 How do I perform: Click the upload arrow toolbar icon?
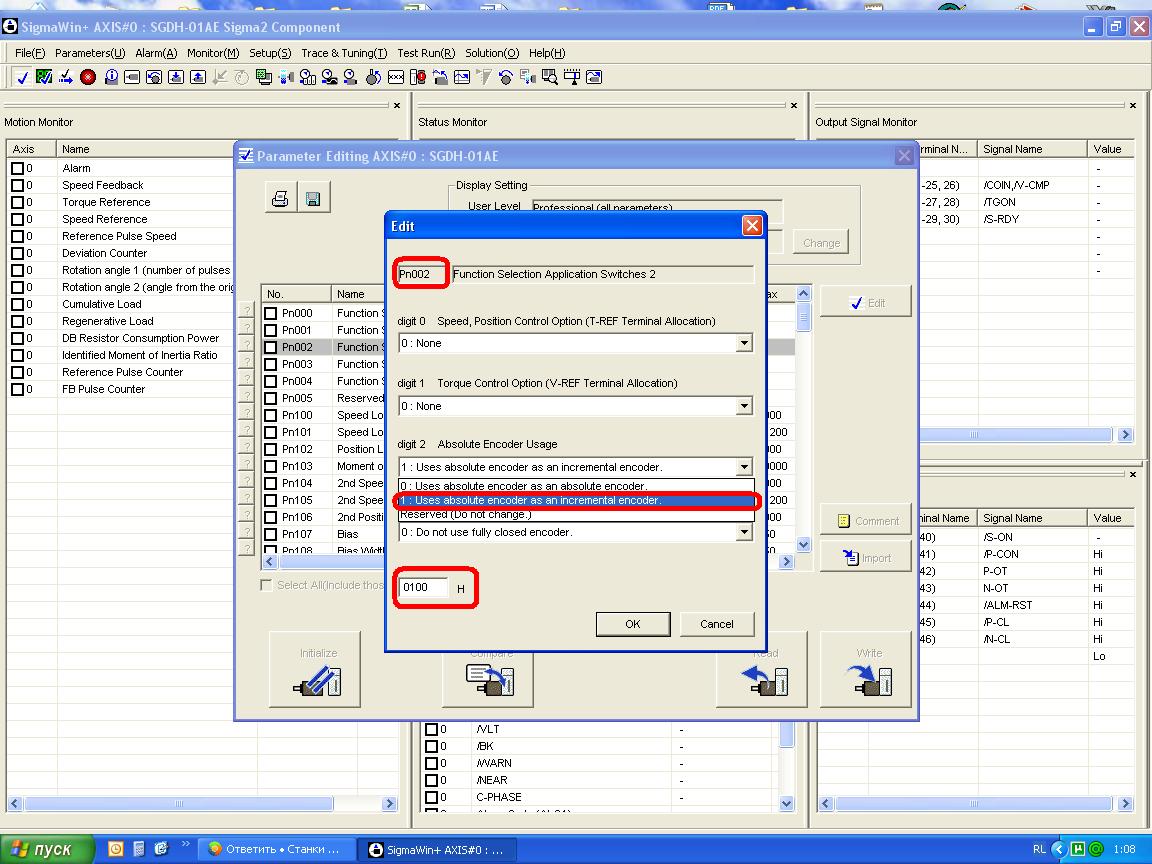click(198, 76)
